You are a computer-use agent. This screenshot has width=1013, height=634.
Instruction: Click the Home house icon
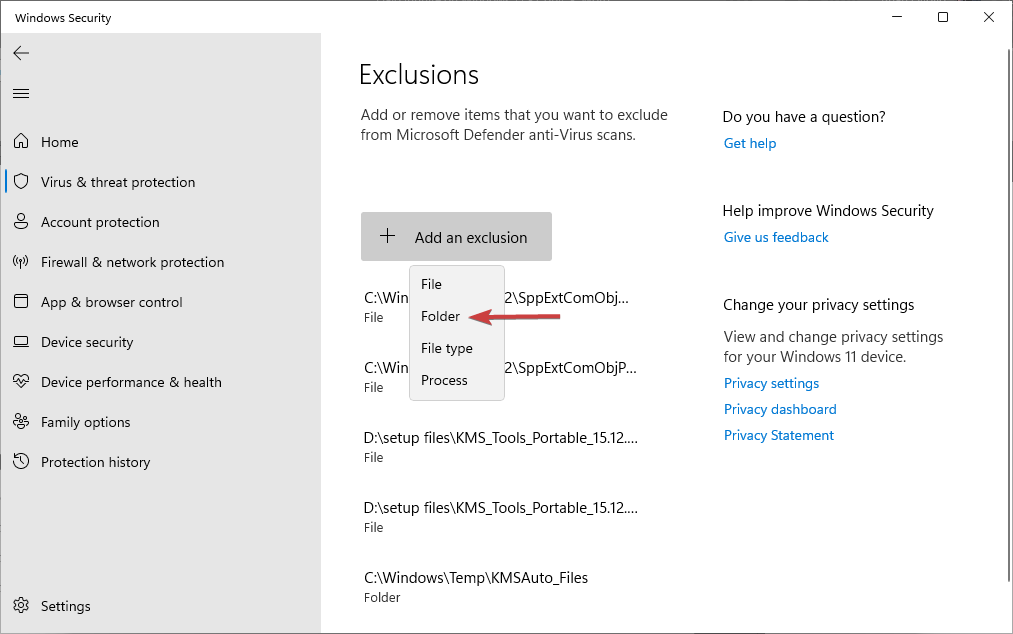21,141
